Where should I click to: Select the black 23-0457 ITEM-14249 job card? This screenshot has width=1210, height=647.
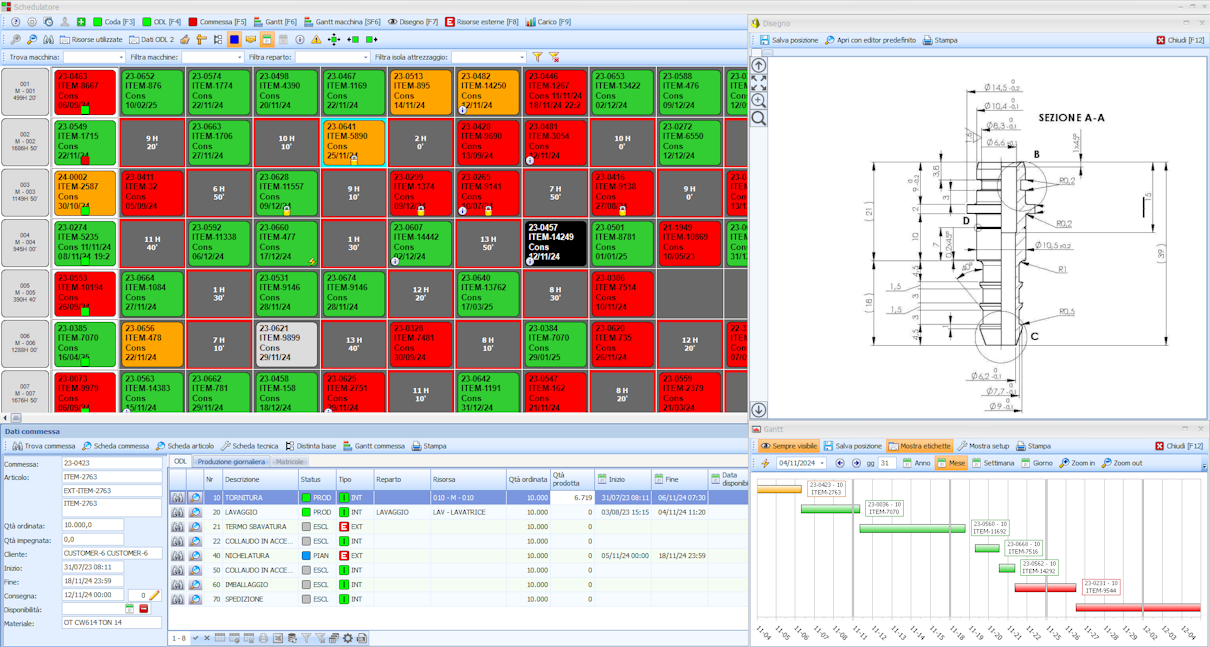click(554, 243)
